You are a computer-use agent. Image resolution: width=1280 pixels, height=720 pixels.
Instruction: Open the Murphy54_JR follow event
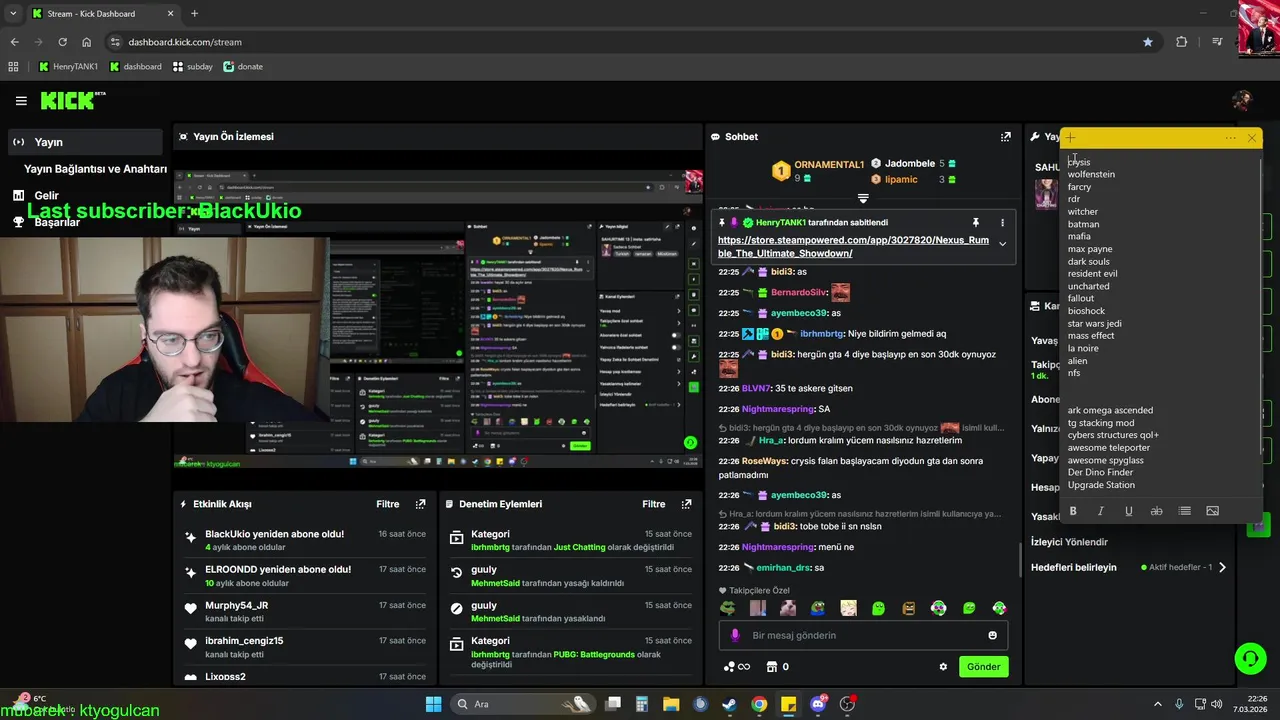tap(303, 611)
